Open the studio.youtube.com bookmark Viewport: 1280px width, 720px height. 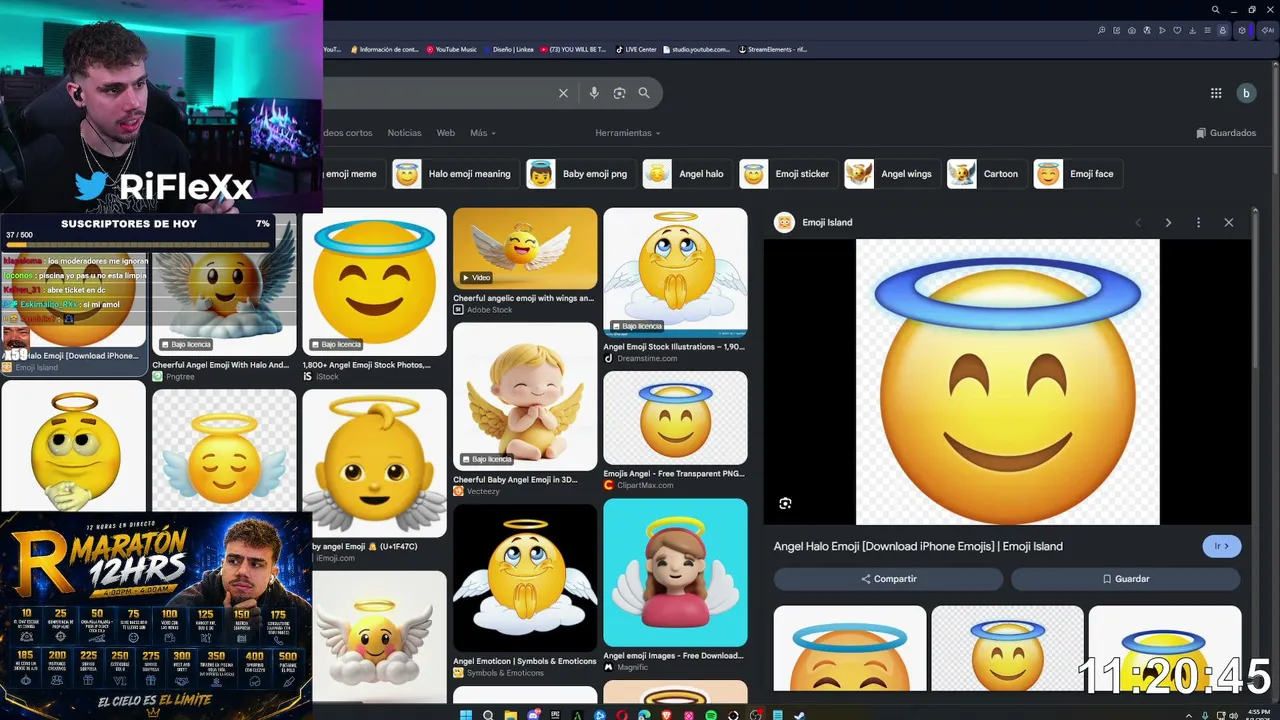pyautogui.click(x=696, y=49)
